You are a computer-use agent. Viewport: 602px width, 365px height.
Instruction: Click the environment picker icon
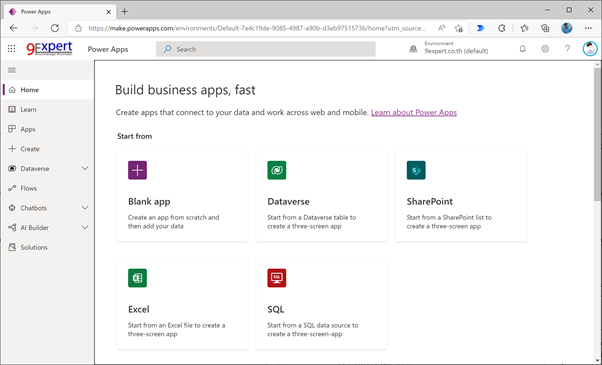[413, 49]
